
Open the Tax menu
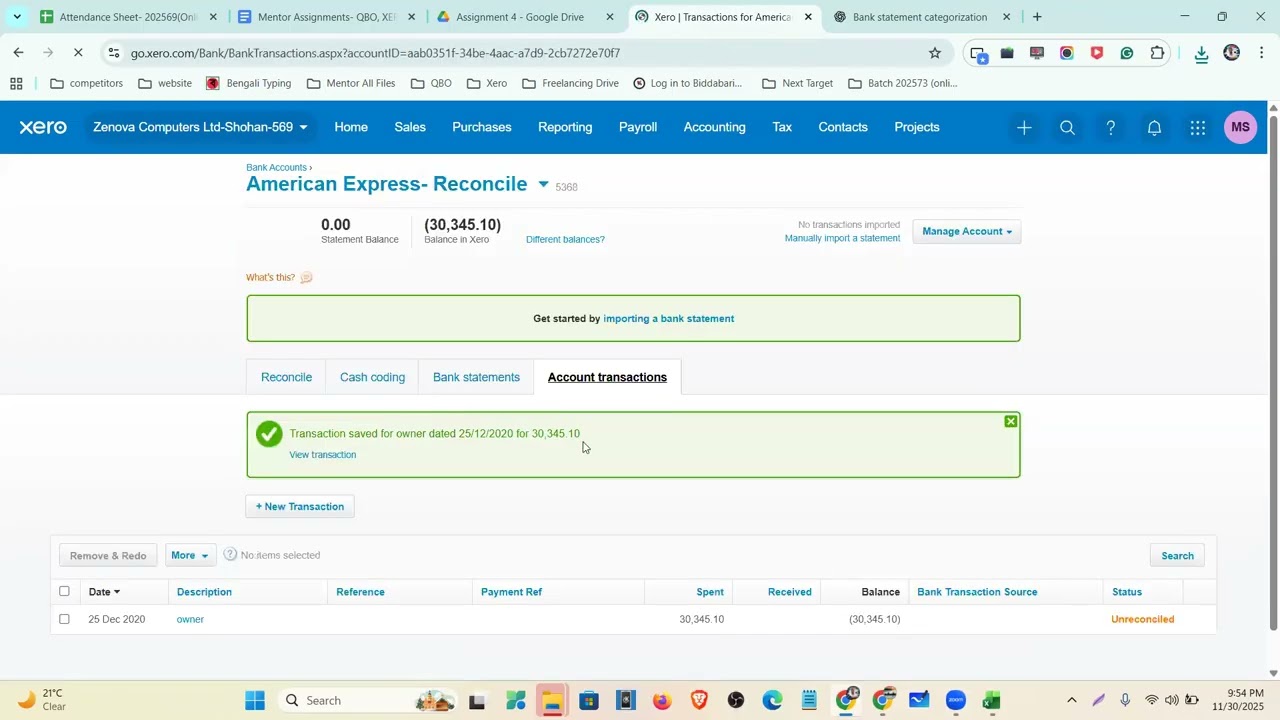click(x=782, y=127)
